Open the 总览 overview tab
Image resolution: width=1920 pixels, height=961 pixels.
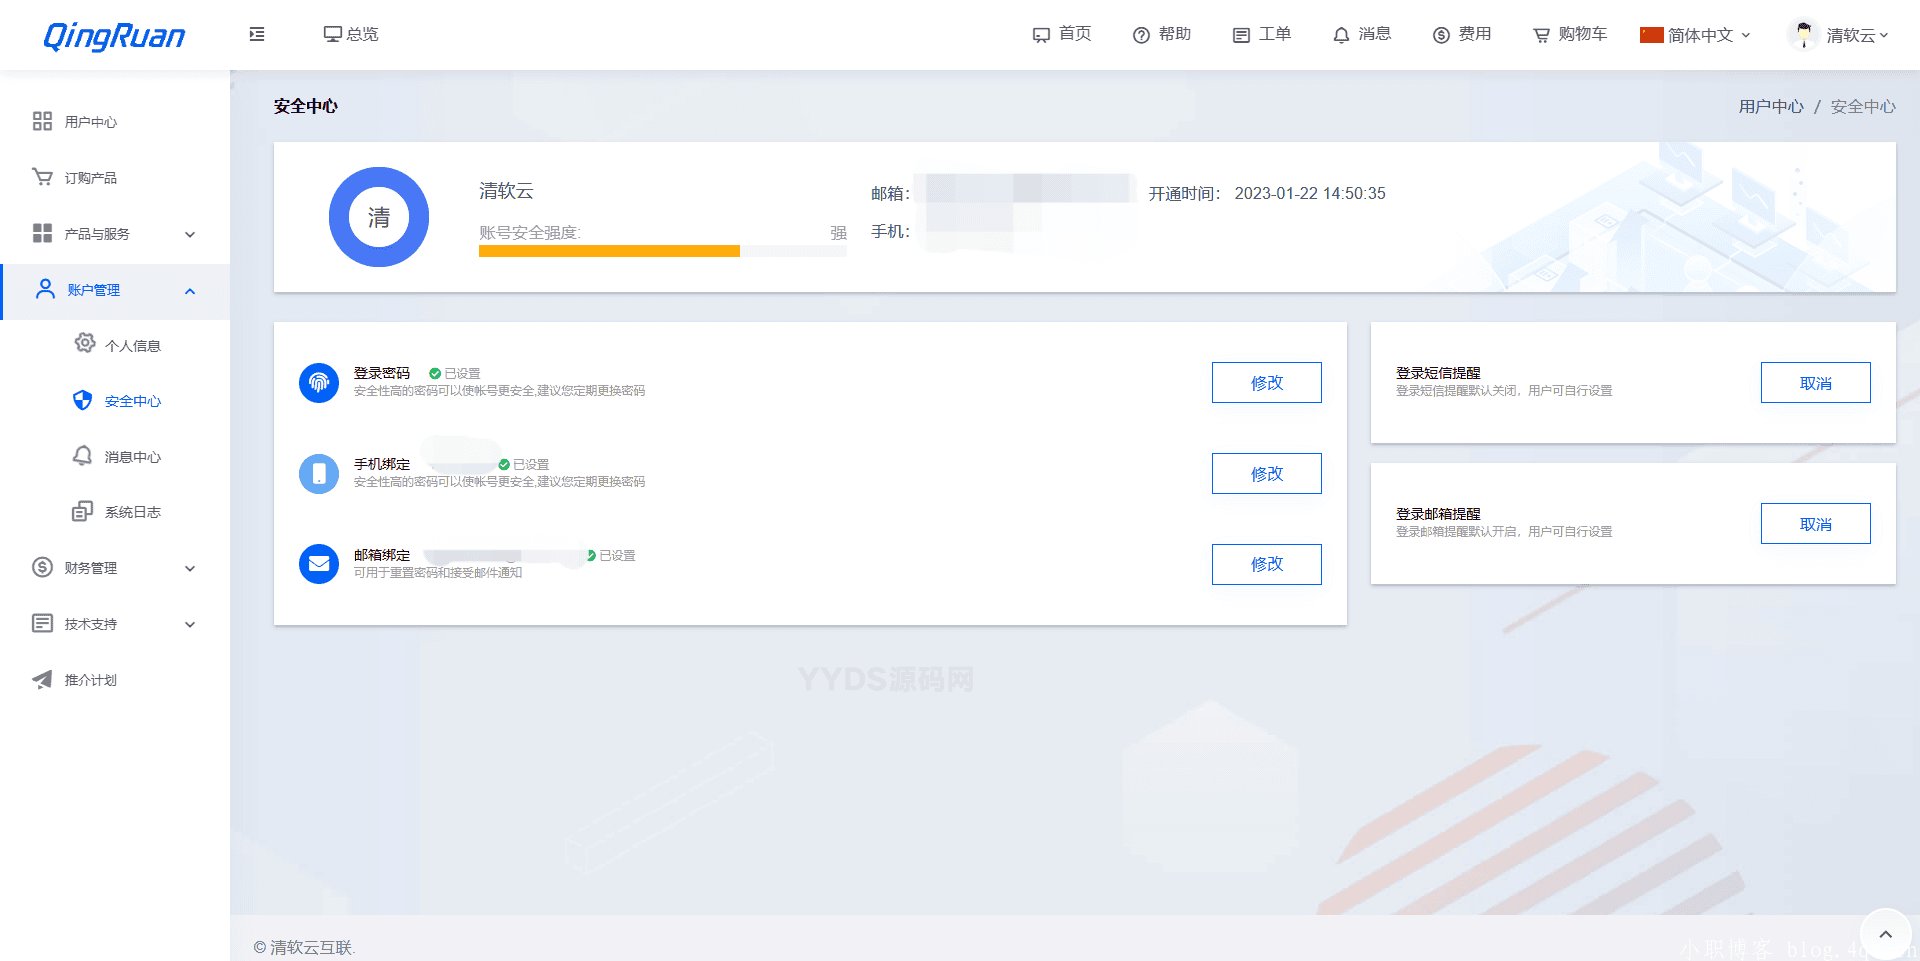[351, 34]
